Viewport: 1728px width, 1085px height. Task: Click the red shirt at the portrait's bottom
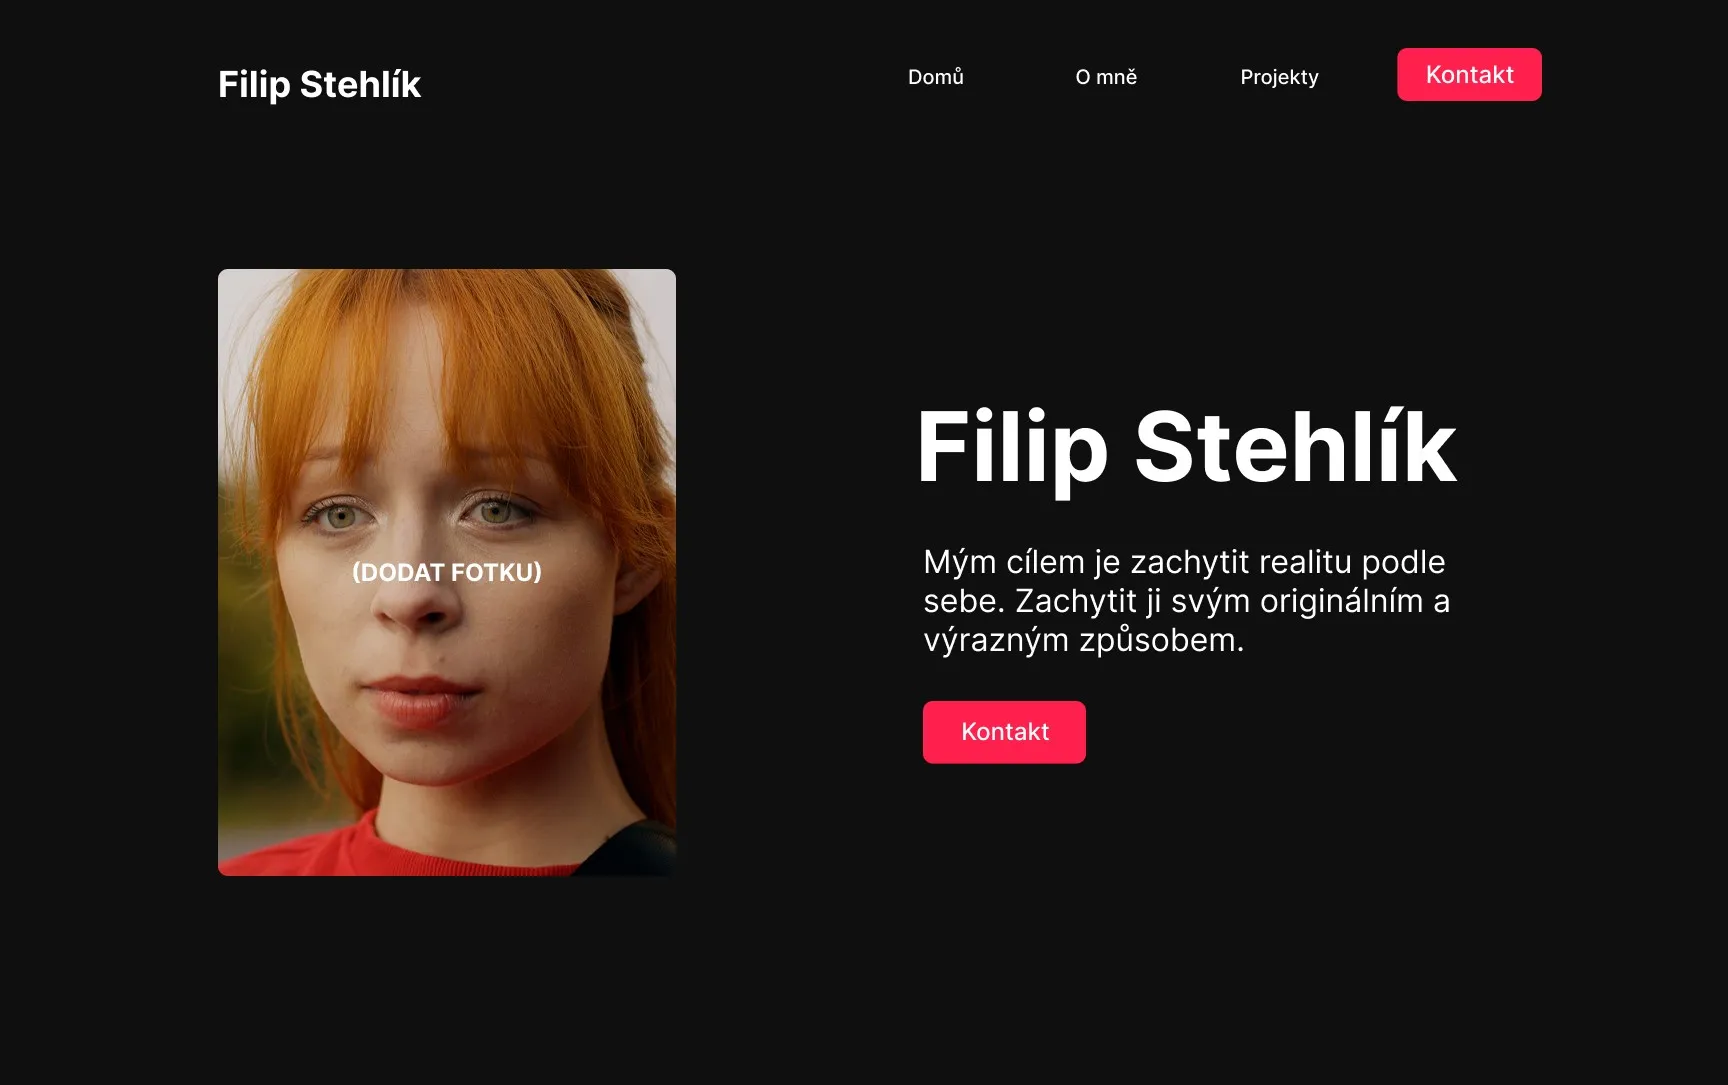(x=400, y=848)
